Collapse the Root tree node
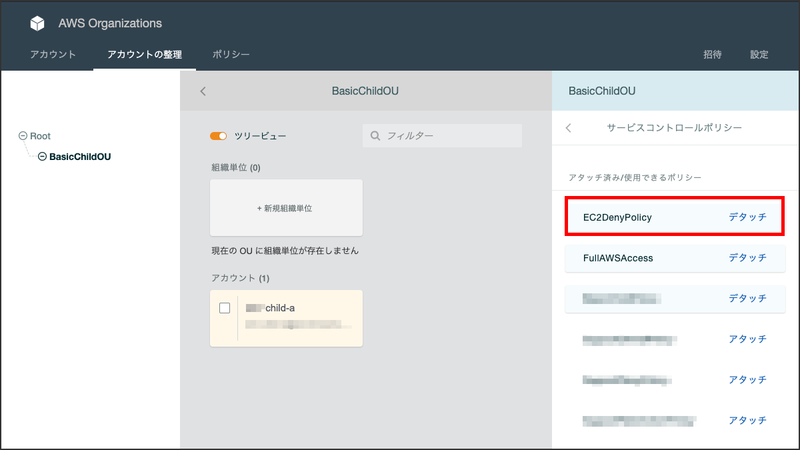Screen dimensions: 800x450 [x=23, y=136]
